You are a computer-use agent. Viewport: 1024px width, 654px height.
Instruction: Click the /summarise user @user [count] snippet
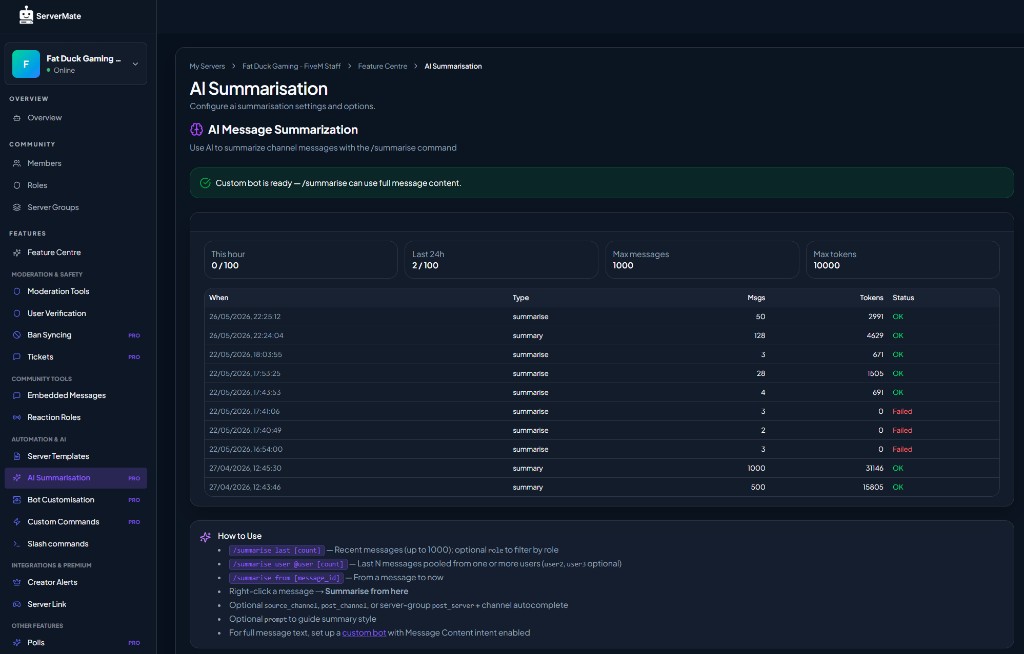coord(287,564)
